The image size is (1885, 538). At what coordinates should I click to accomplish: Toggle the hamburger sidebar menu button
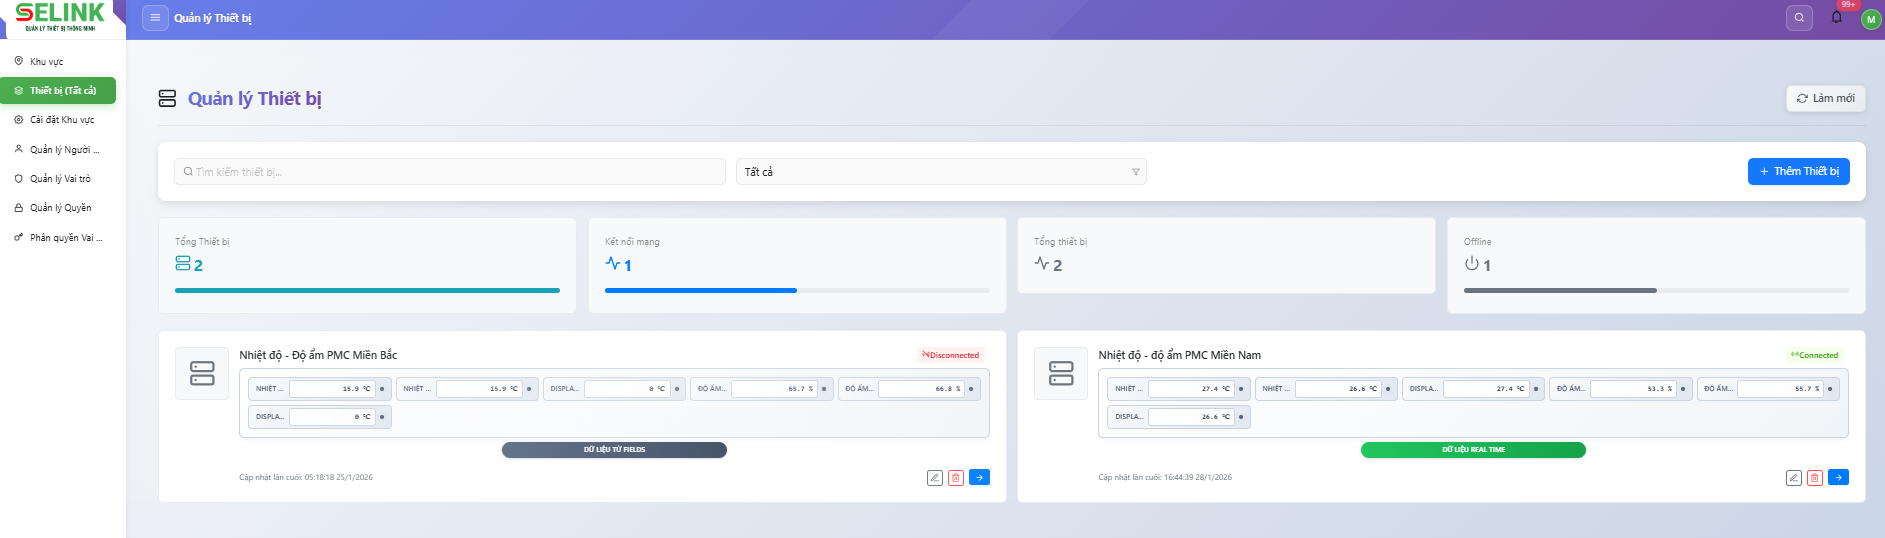(x=155, y=18)
